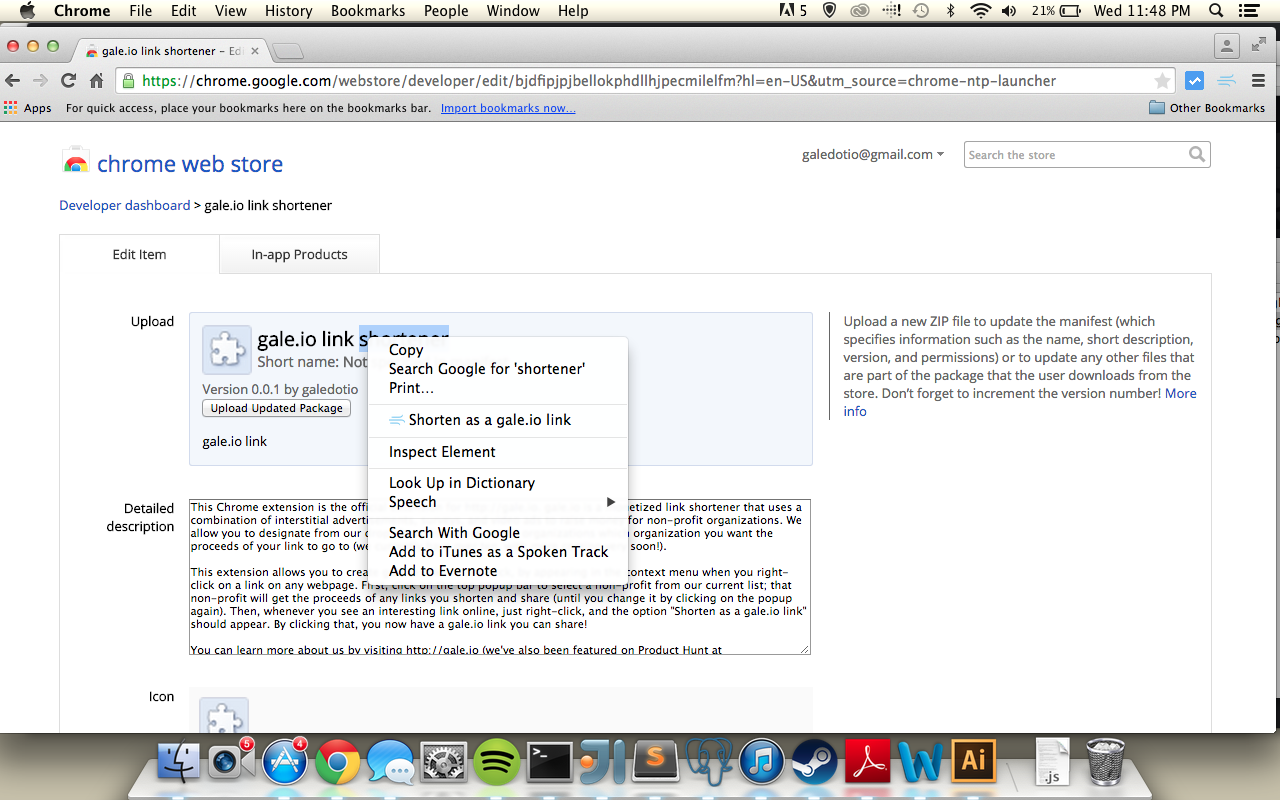Viewport: 1280px width, 800px height.
Task: Switch to the In-app Products tab
Action: click(x=299, y=254)
